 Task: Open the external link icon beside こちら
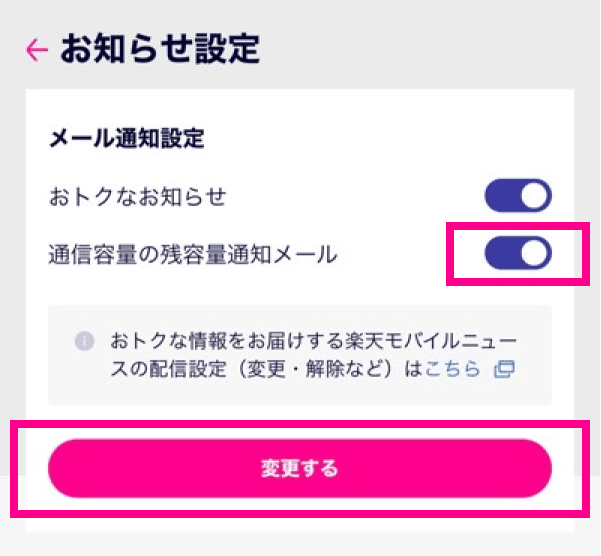coord(504,369)
